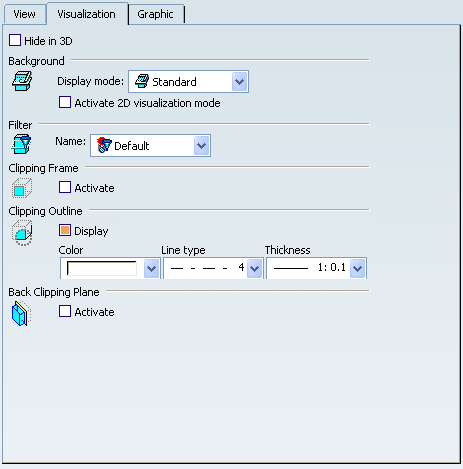Click the white Color swatch box
This screenshot has width=463, height=469.
click(x=102, y=268)
